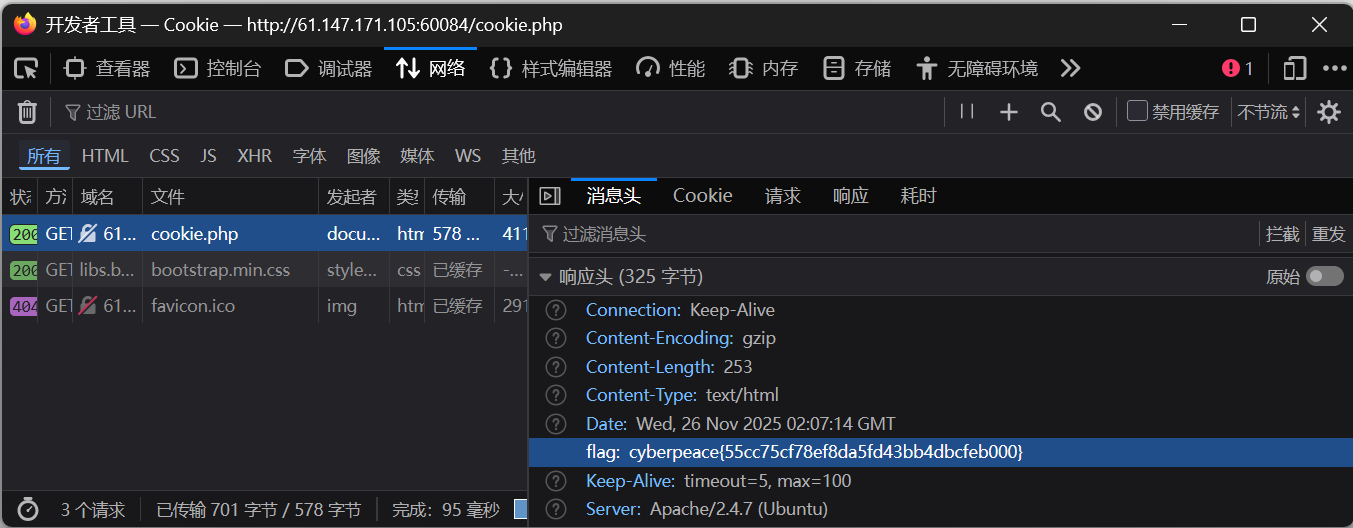This screenshot has height=528, width=1353.
Task: Filter requests by 其他 other
Action: point(518,156)
